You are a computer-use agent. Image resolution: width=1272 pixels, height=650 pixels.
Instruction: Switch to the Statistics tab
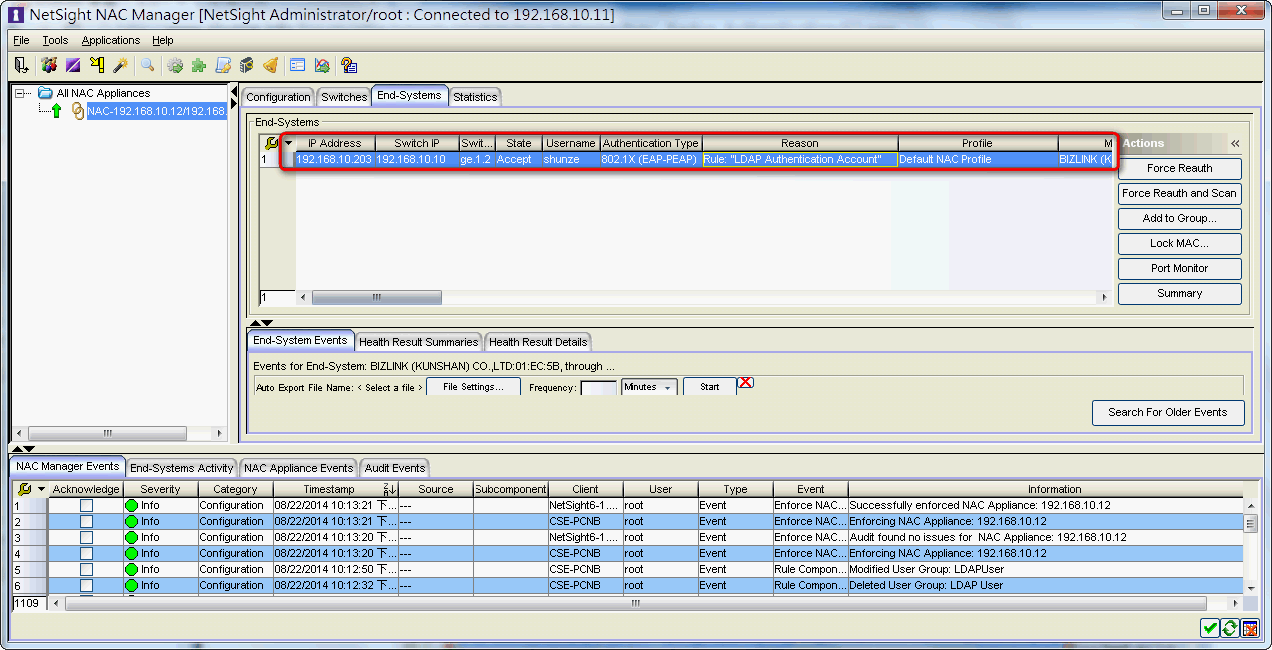[474, 97]
